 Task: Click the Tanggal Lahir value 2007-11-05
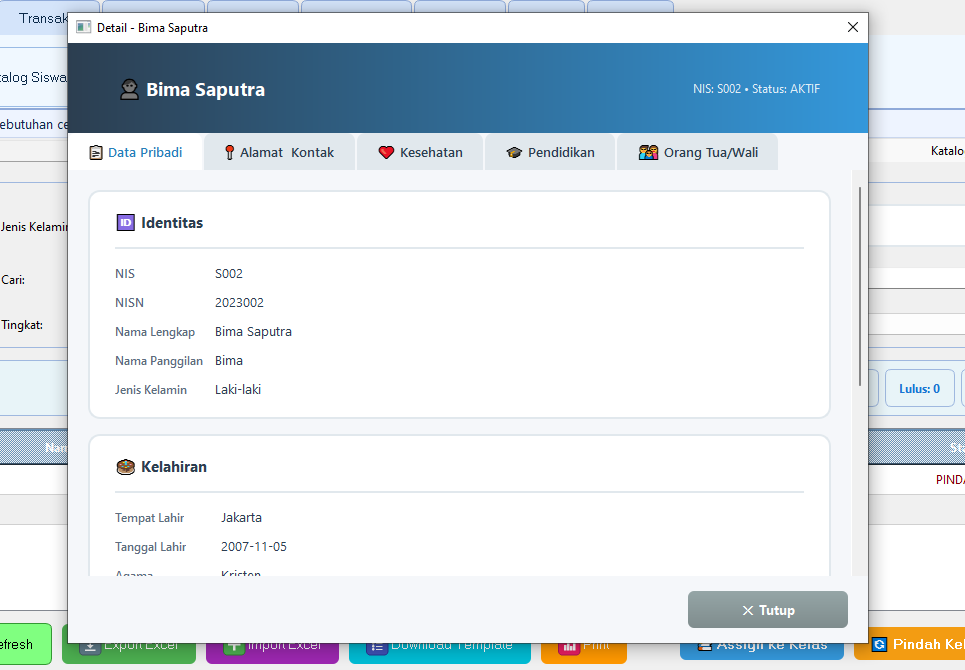254,547
